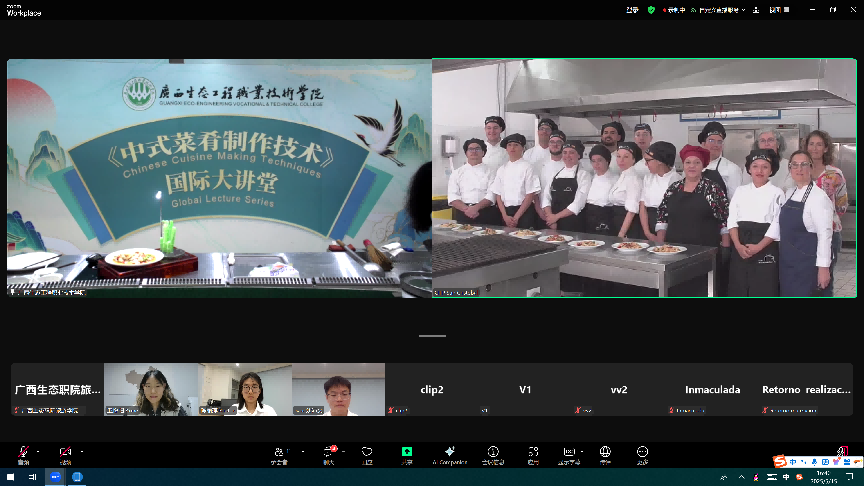Click the Sogou input method S icon
The width and height of the screenshot is (864, 486).
tap(779, 461)
